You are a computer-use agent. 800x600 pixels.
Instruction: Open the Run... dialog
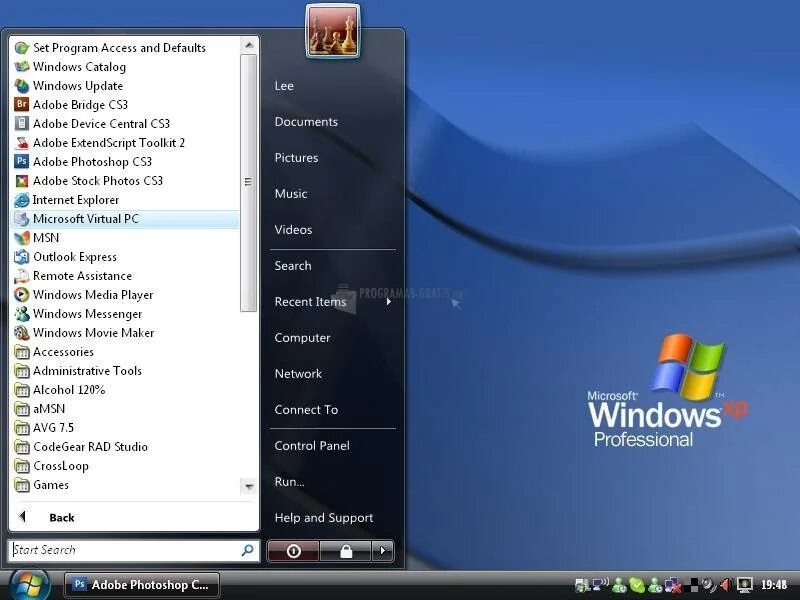[289, 482]
